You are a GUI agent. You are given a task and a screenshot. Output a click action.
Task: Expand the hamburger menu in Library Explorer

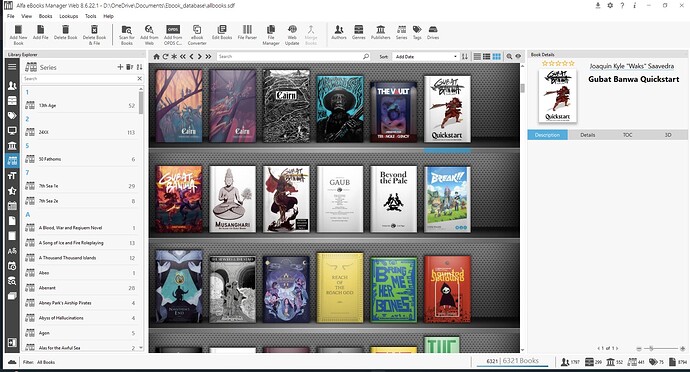(12, 67)
